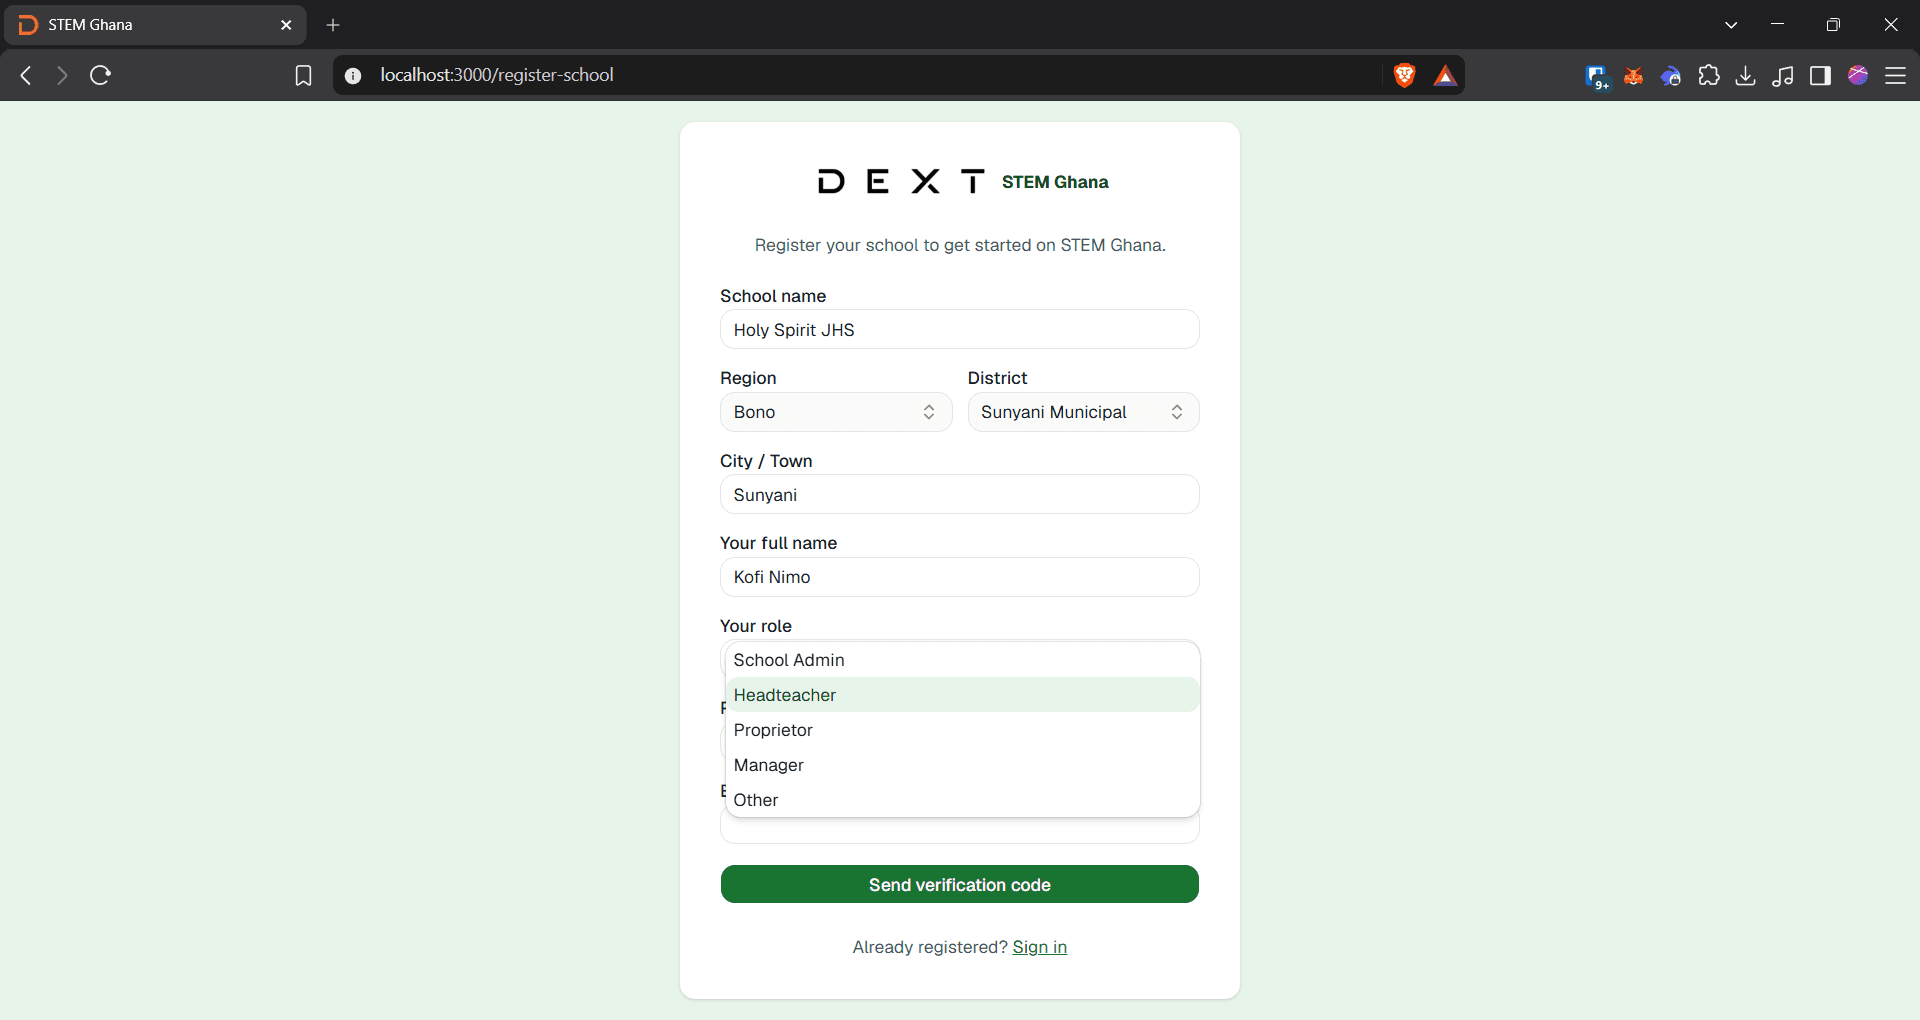
Task: Open Brave Rewards triangle icon
Action: [1445, 75]
